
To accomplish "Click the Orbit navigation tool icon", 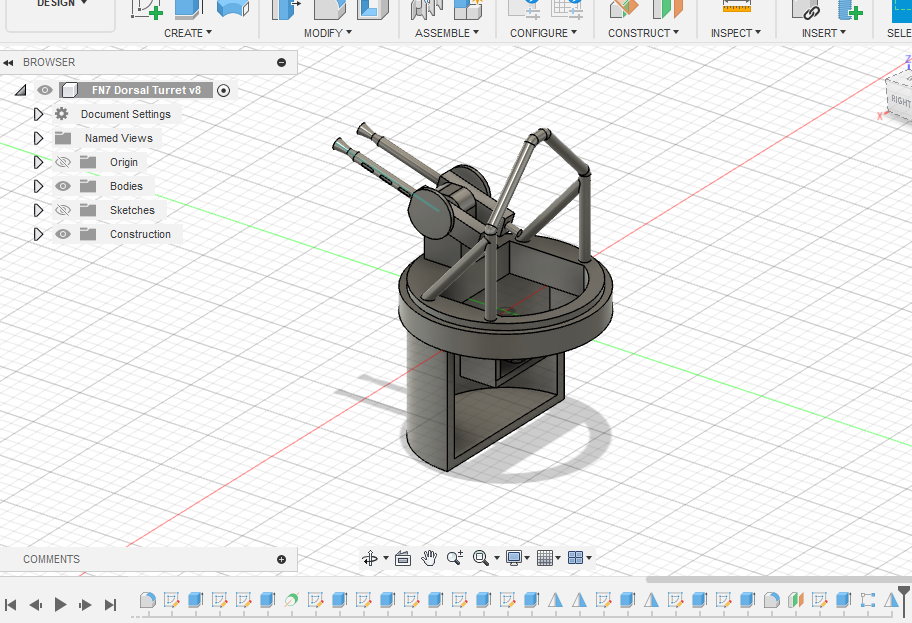I will coord(369,558).
